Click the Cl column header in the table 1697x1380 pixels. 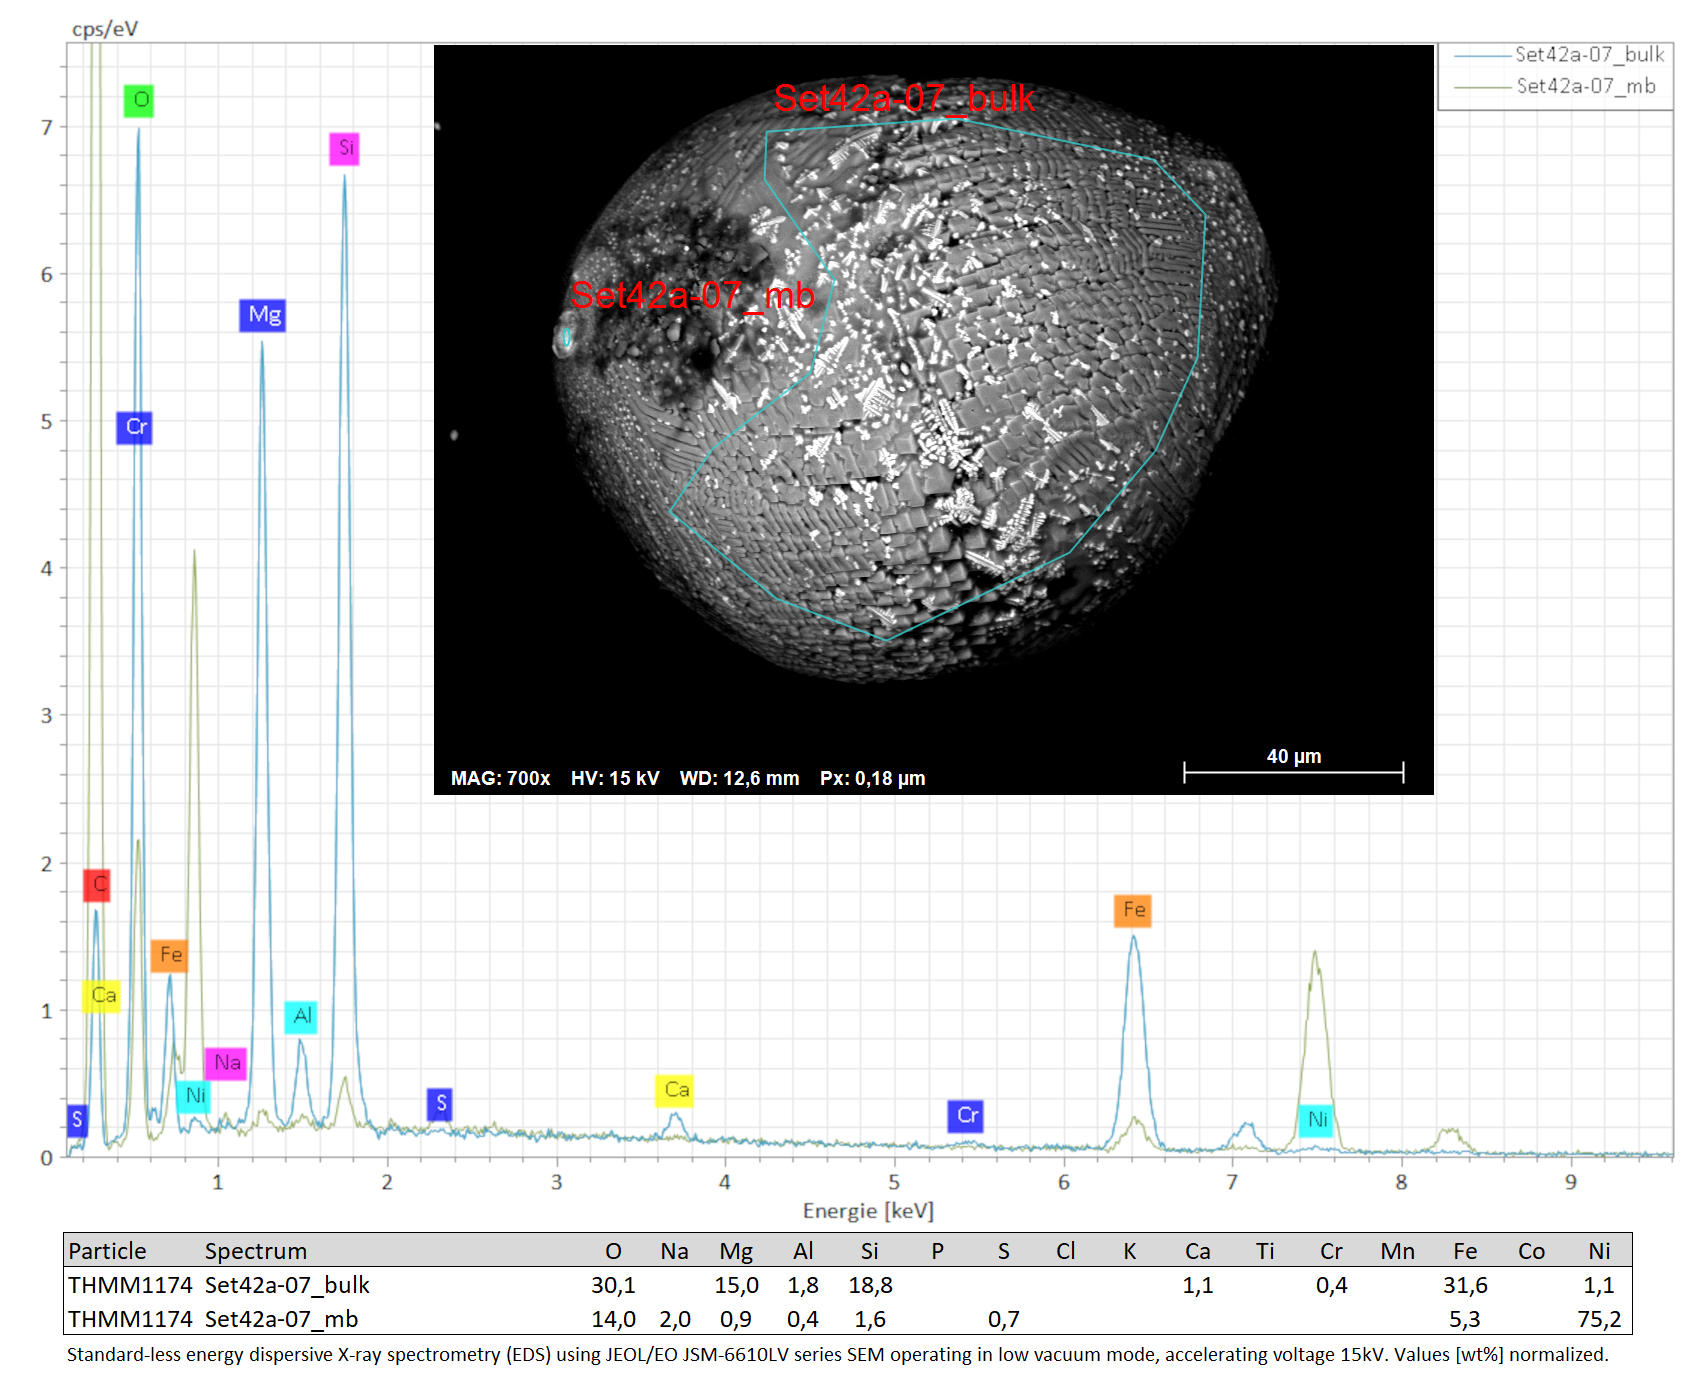coord(1066,1251)
